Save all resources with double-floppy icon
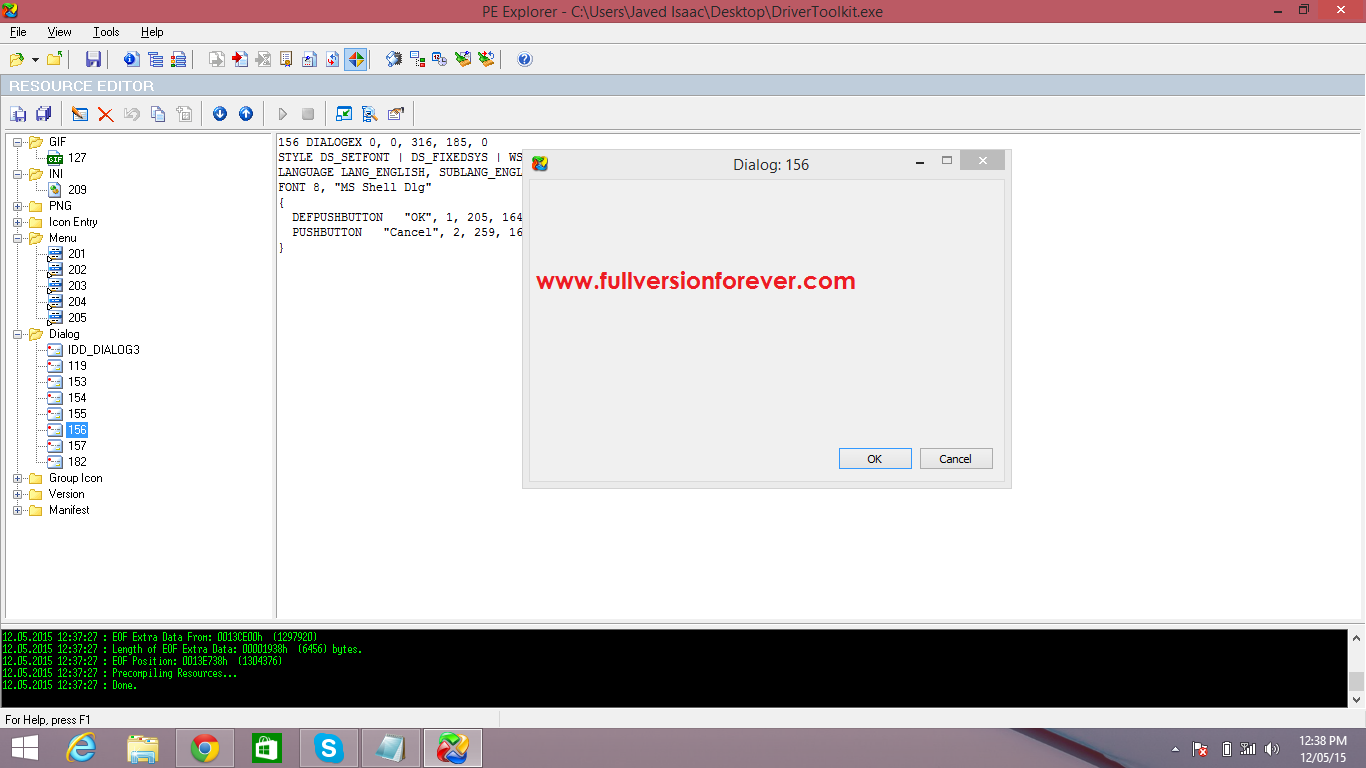The width and height of the screenshot is (1366, 768). point(43,114)
